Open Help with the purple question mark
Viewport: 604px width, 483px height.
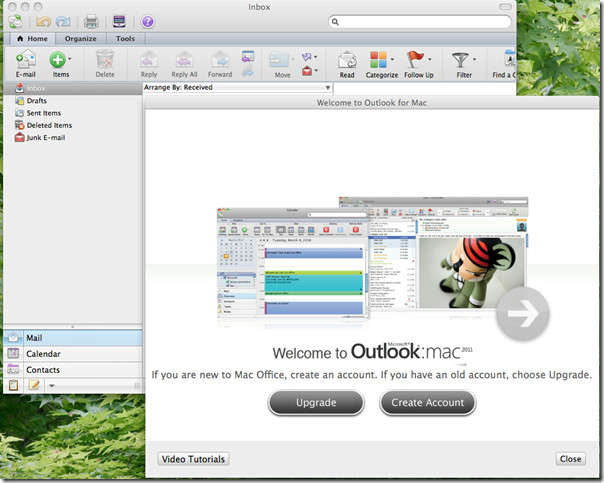(x=148, y=22)
